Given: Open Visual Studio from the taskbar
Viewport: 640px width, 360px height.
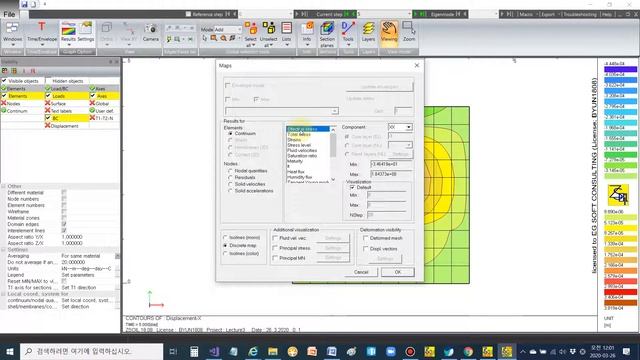Looking at the screenshot, I should pos(214,351).
